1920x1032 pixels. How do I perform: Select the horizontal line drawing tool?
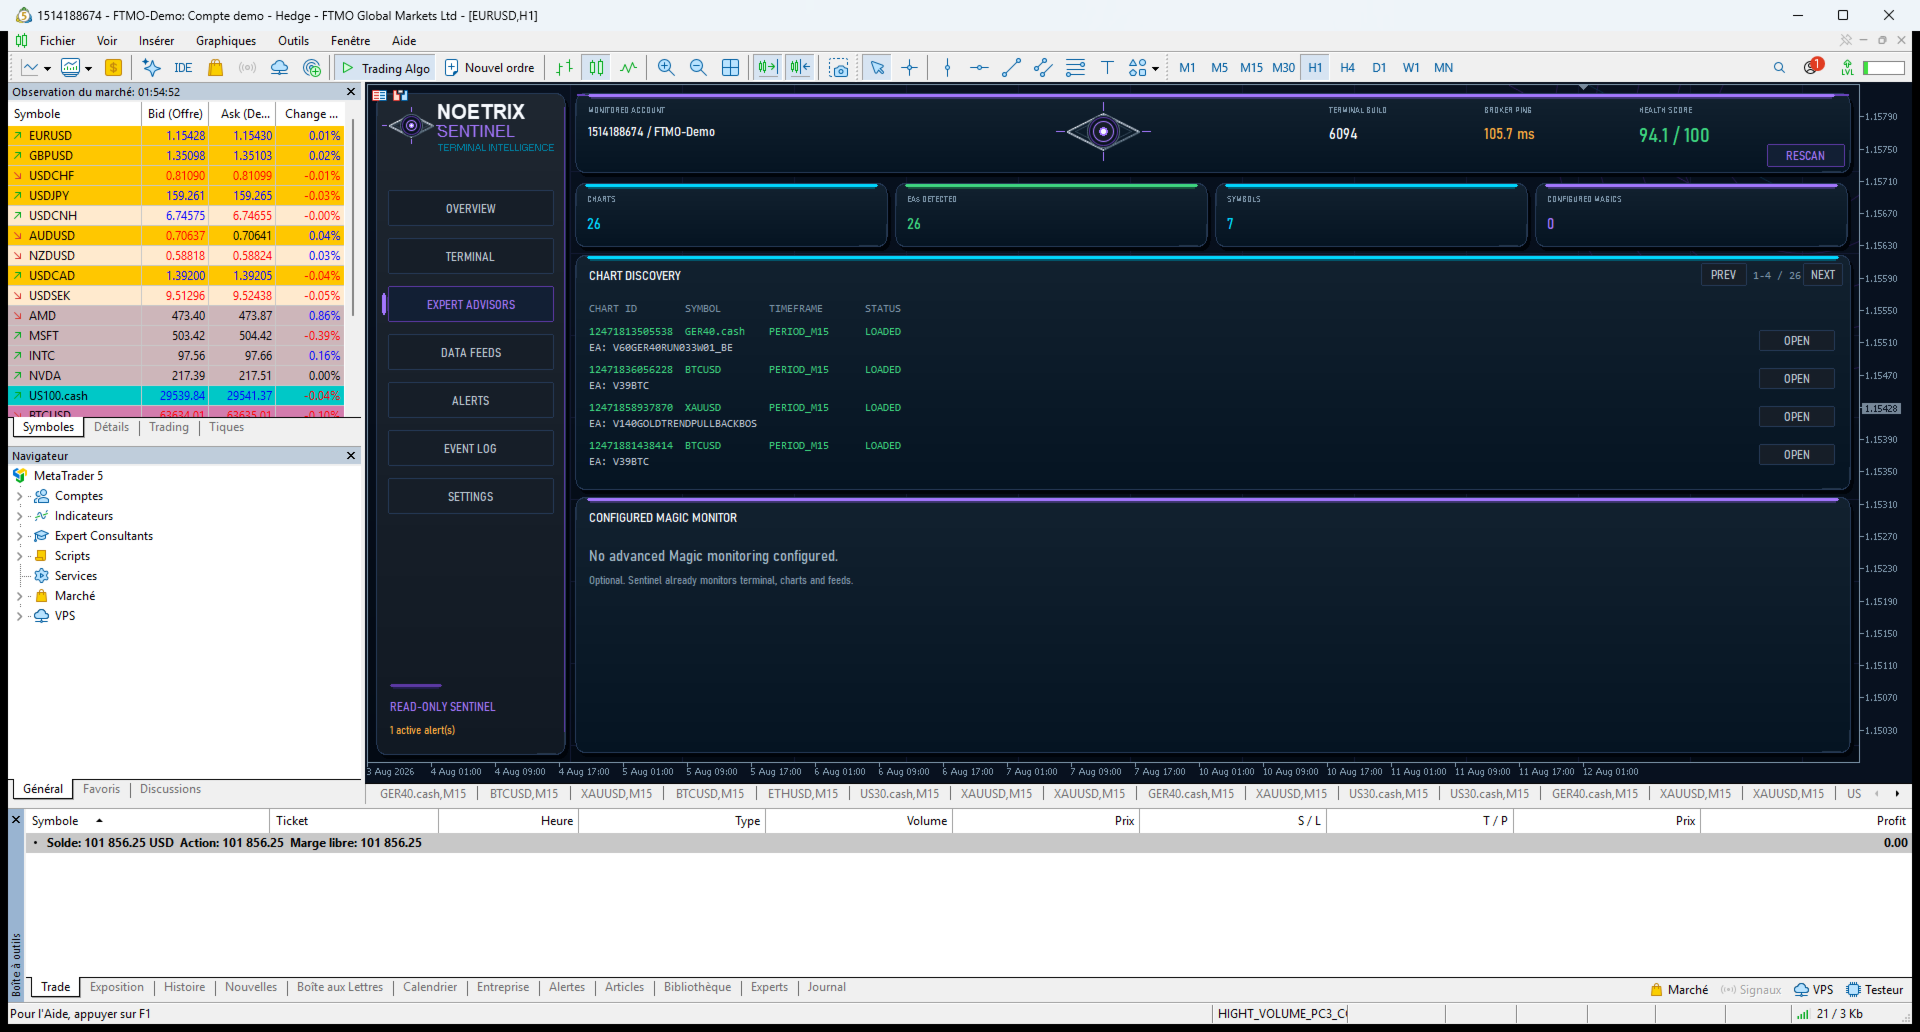coord(979,67)
